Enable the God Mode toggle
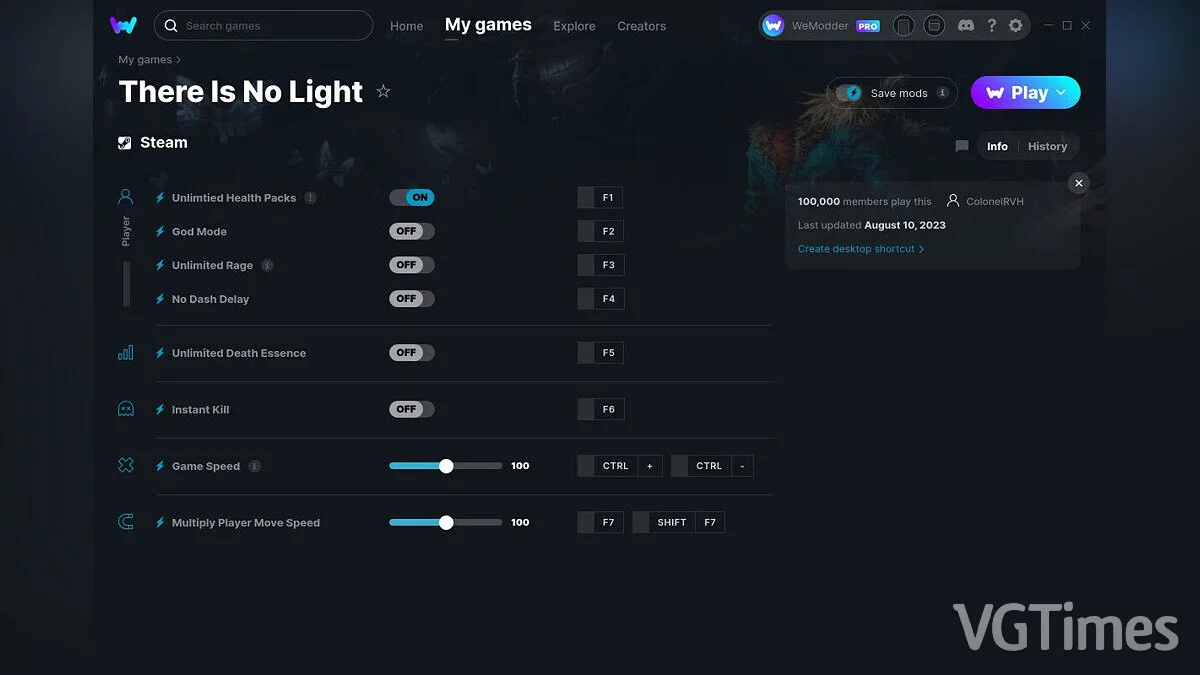This screenshot has width=1200, height=675. (412, 231)
